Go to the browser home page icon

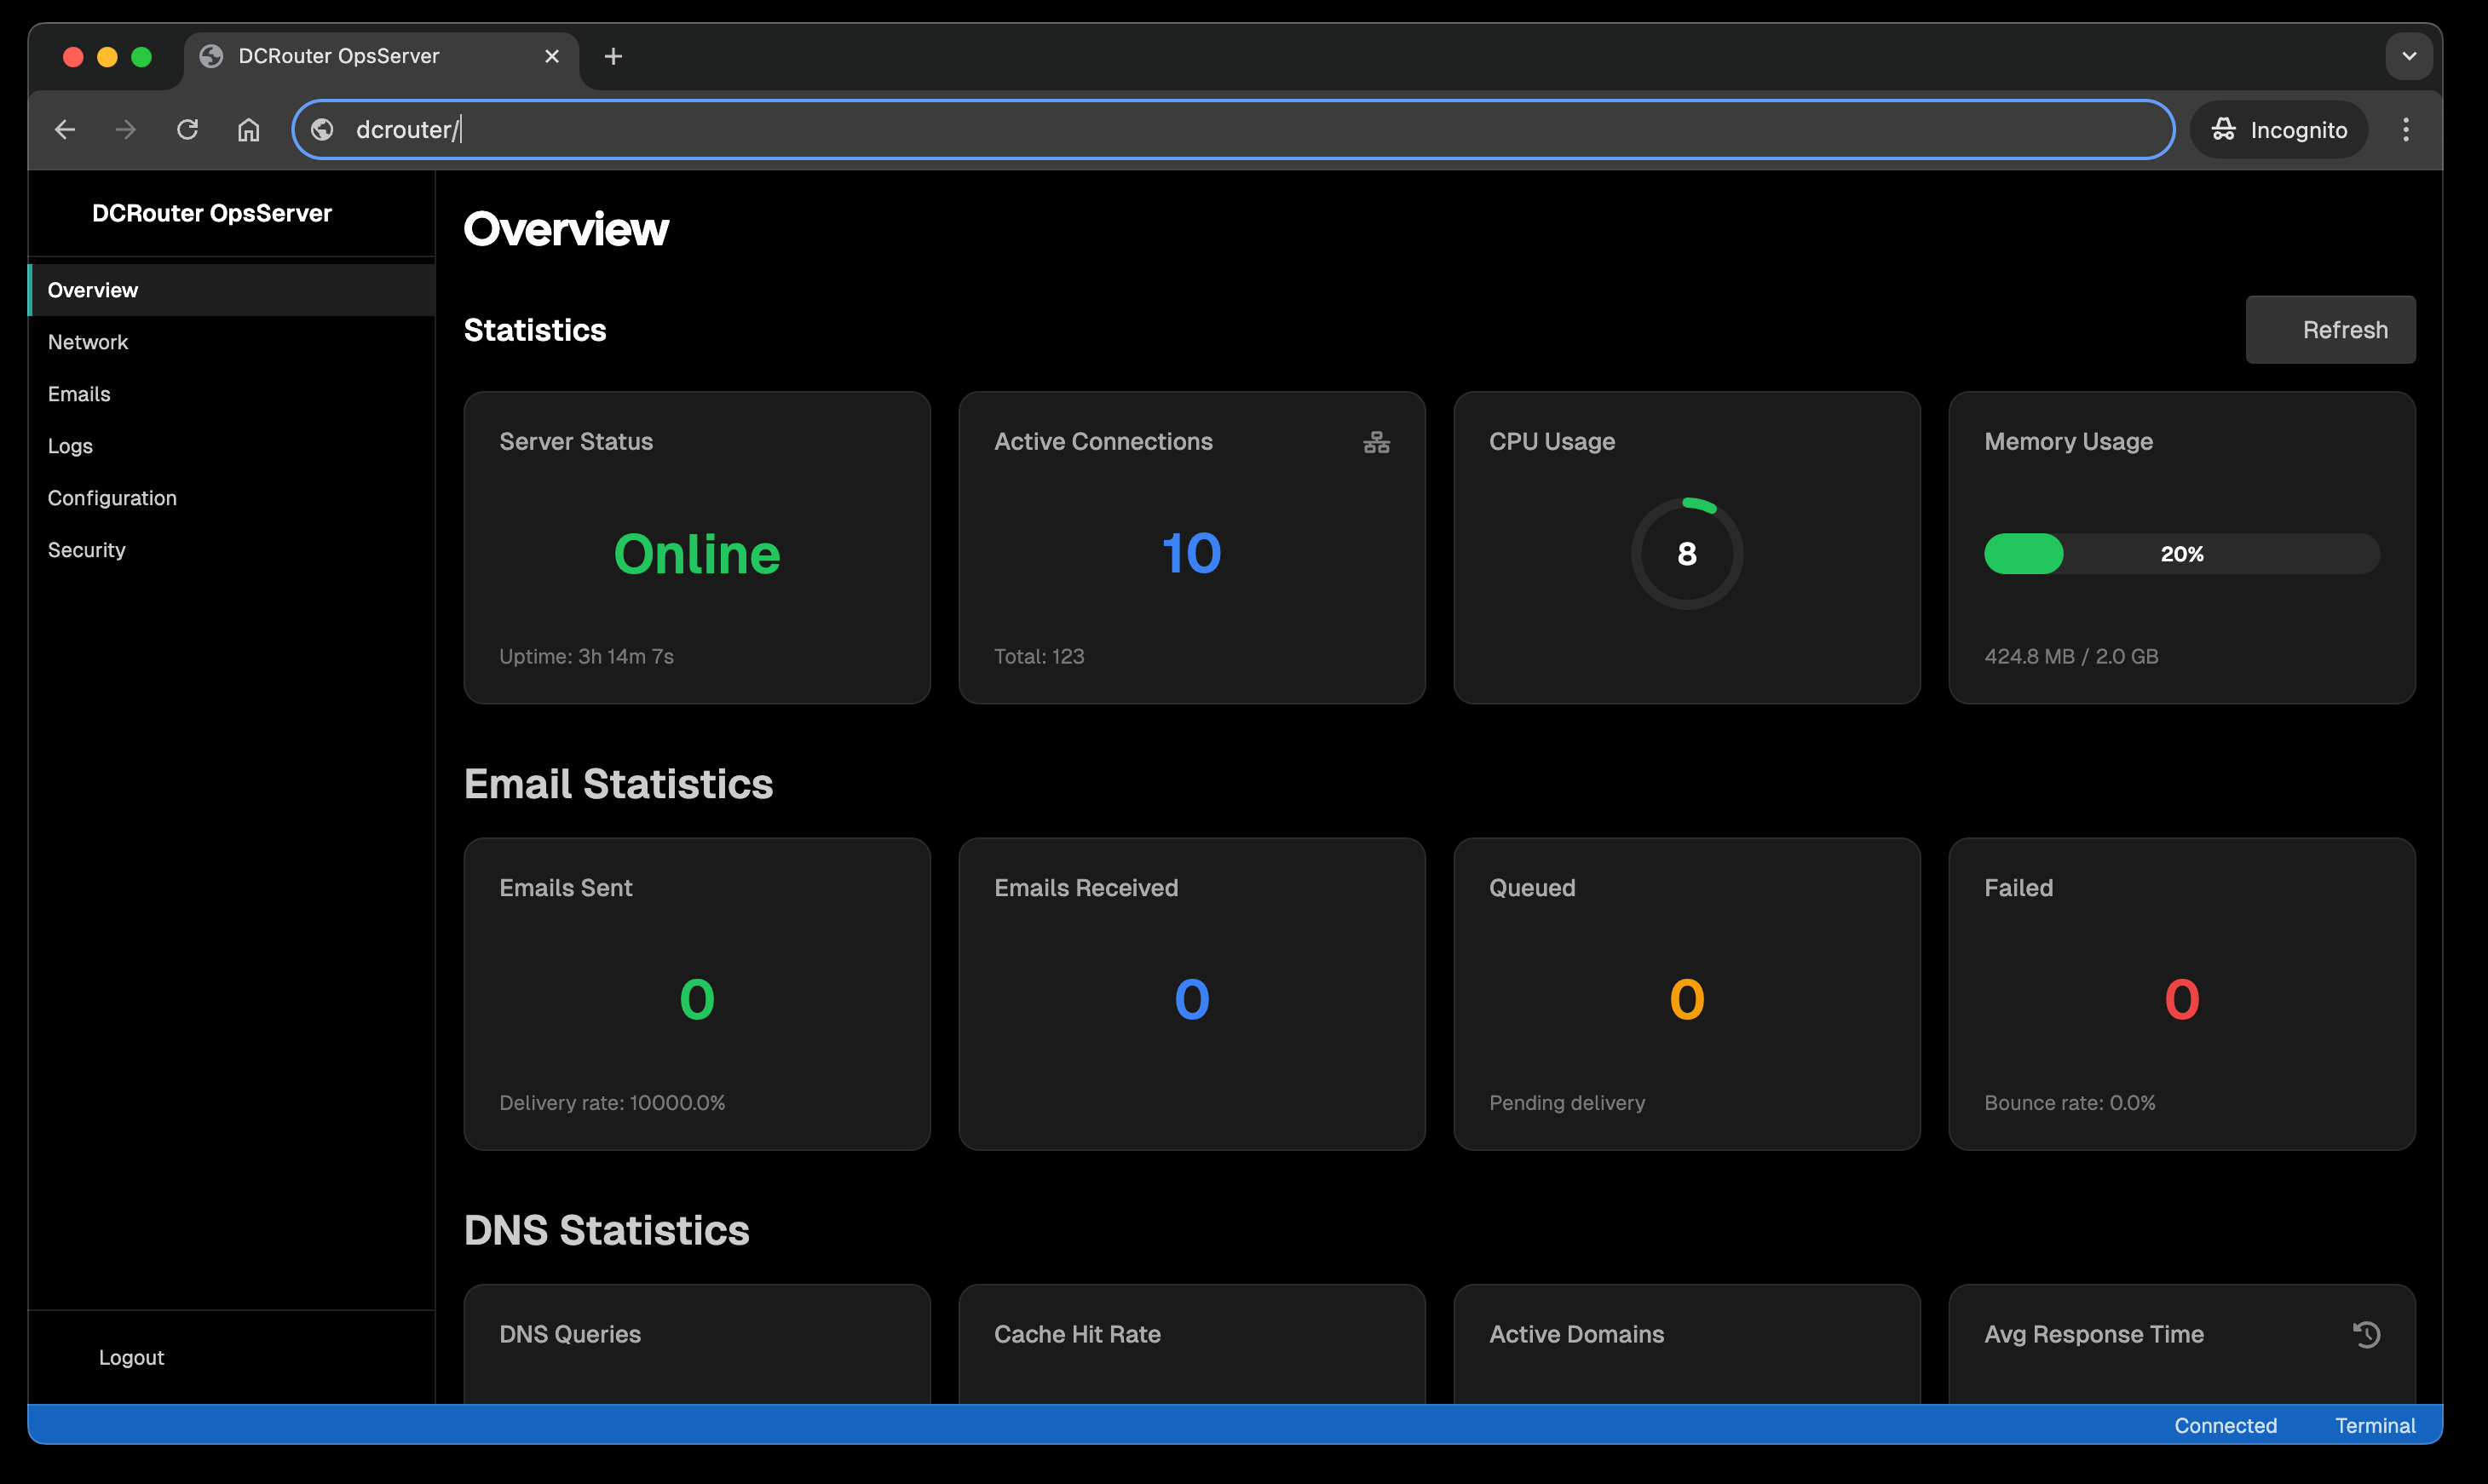[248, 130]
